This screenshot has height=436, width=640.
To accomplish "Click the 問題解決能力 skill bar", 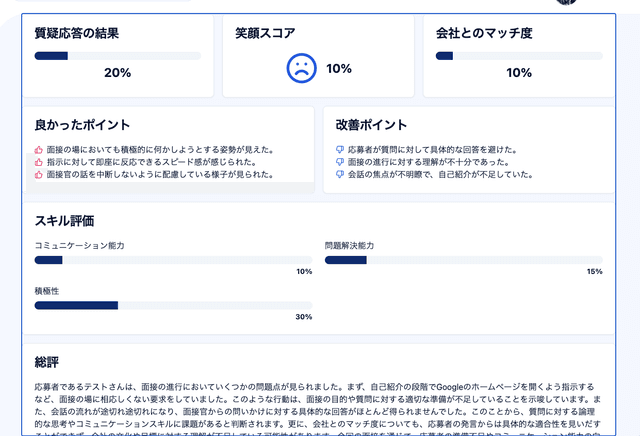I will point(463,260).
